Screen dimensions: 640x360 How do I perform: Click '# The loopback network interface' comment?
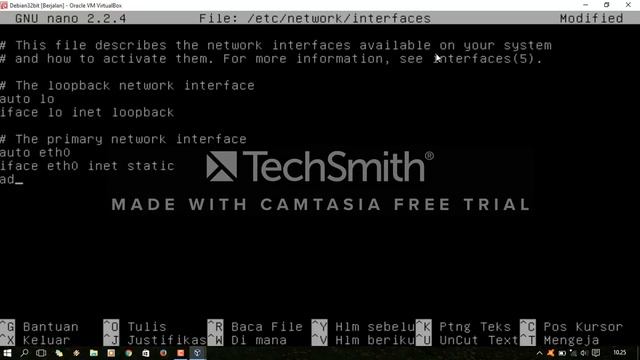click(x=127, y=85)
